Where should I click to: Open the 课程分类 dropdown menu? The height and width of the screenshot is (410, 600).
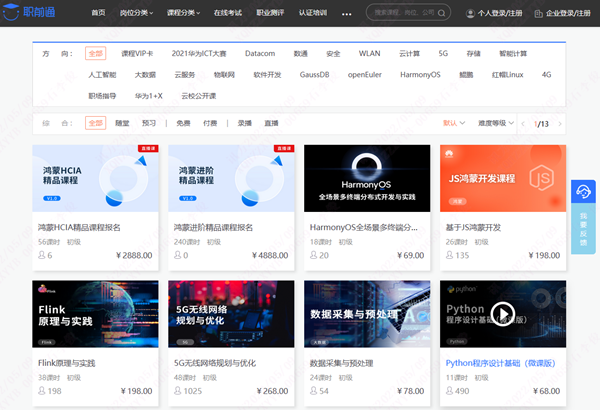coord(183,13)
